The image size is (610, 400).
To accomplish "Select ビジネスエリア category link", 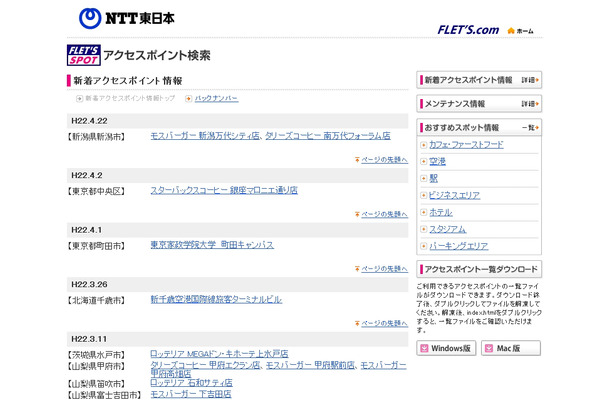I will [454, 195].
